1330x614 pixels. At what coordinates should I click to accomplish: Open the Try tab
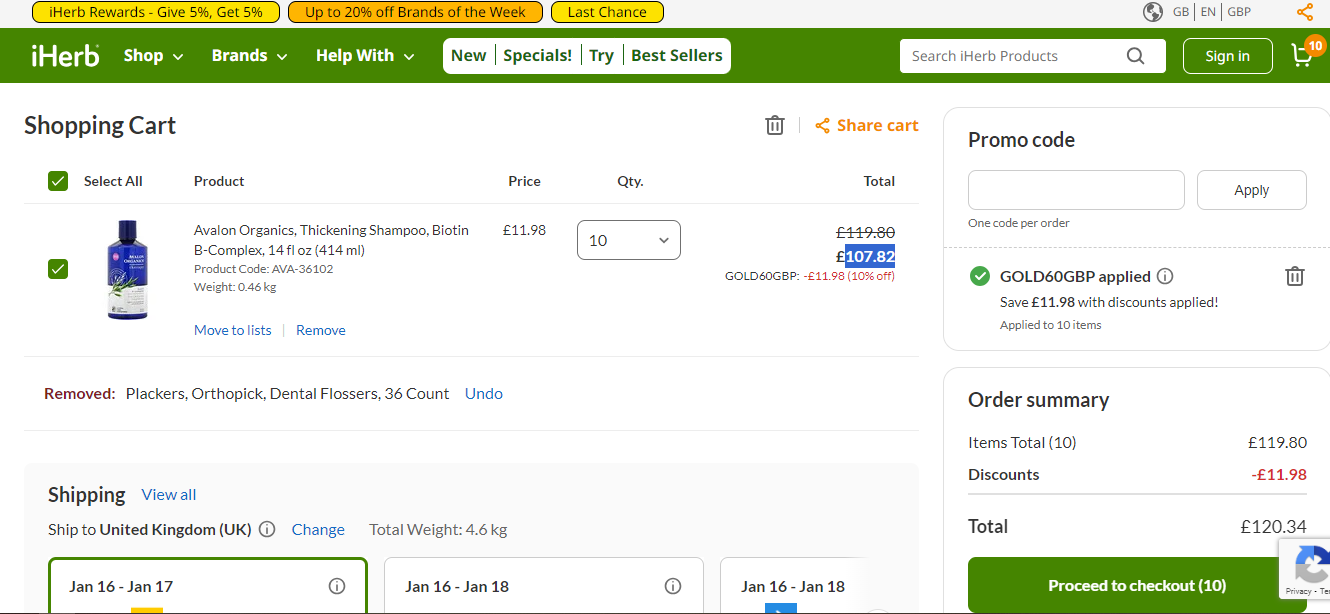[x=601, y=56]
